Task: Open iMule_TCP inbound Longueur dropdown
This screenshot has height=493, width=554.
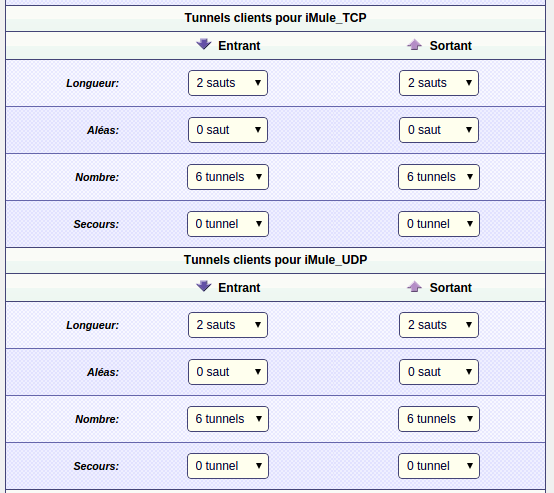Action: 228,83
